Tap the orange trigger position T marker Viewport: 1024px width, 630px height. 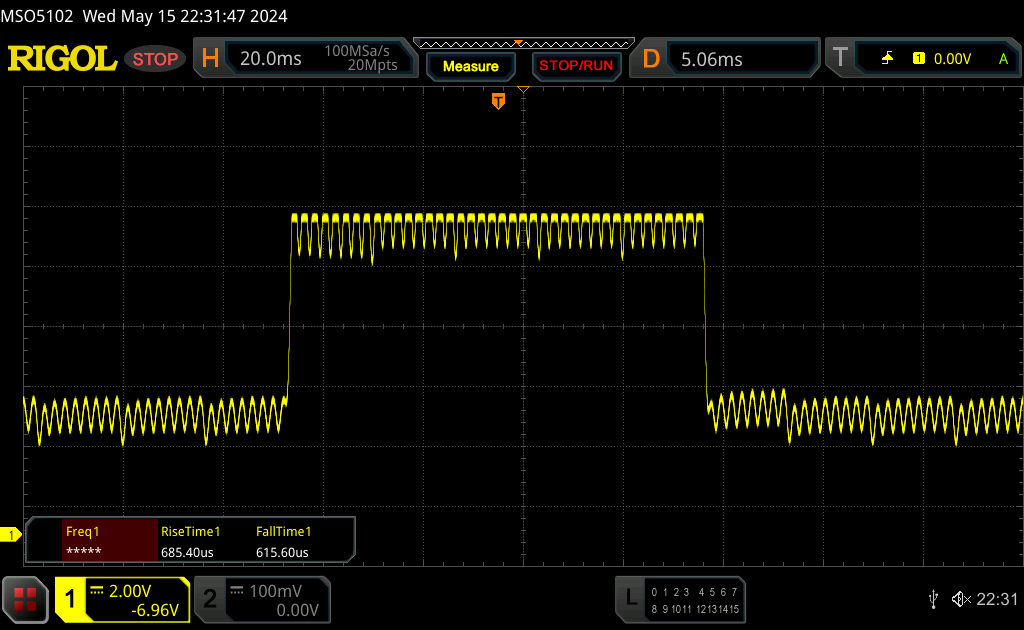tap(498, 101)
